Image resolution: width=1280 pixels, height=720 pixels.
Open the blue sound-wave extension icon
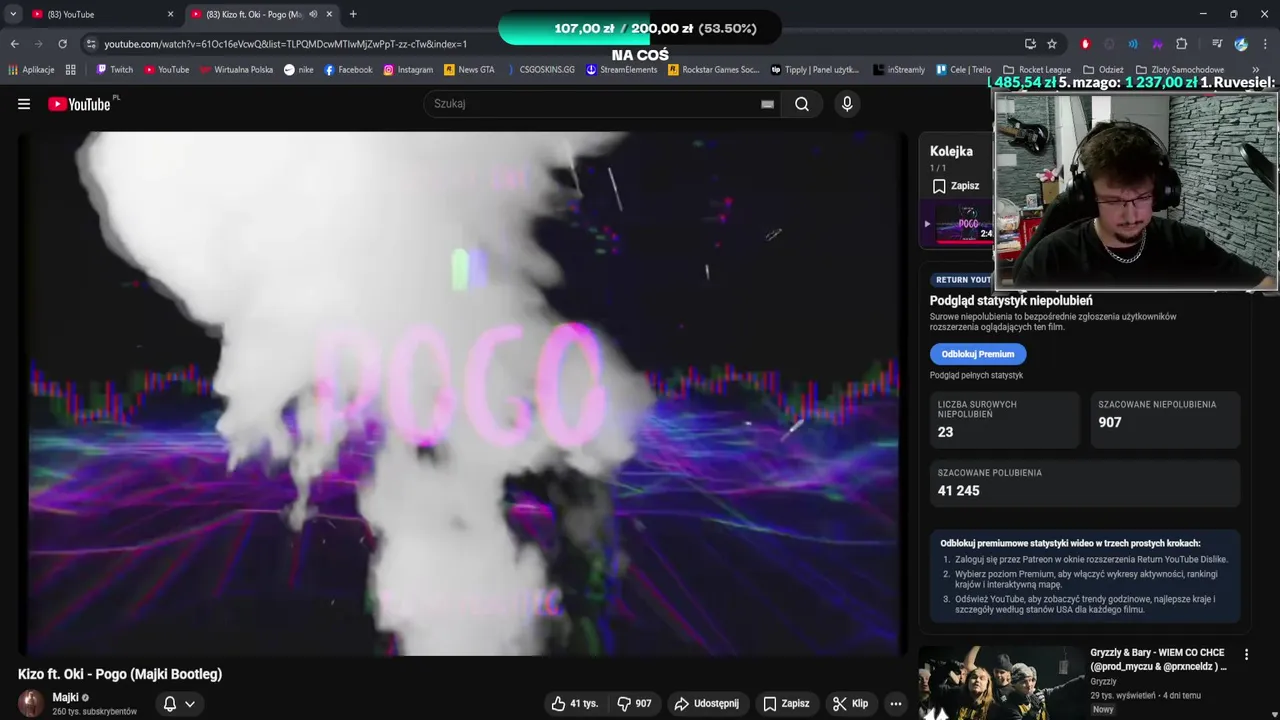[1133, 44]
